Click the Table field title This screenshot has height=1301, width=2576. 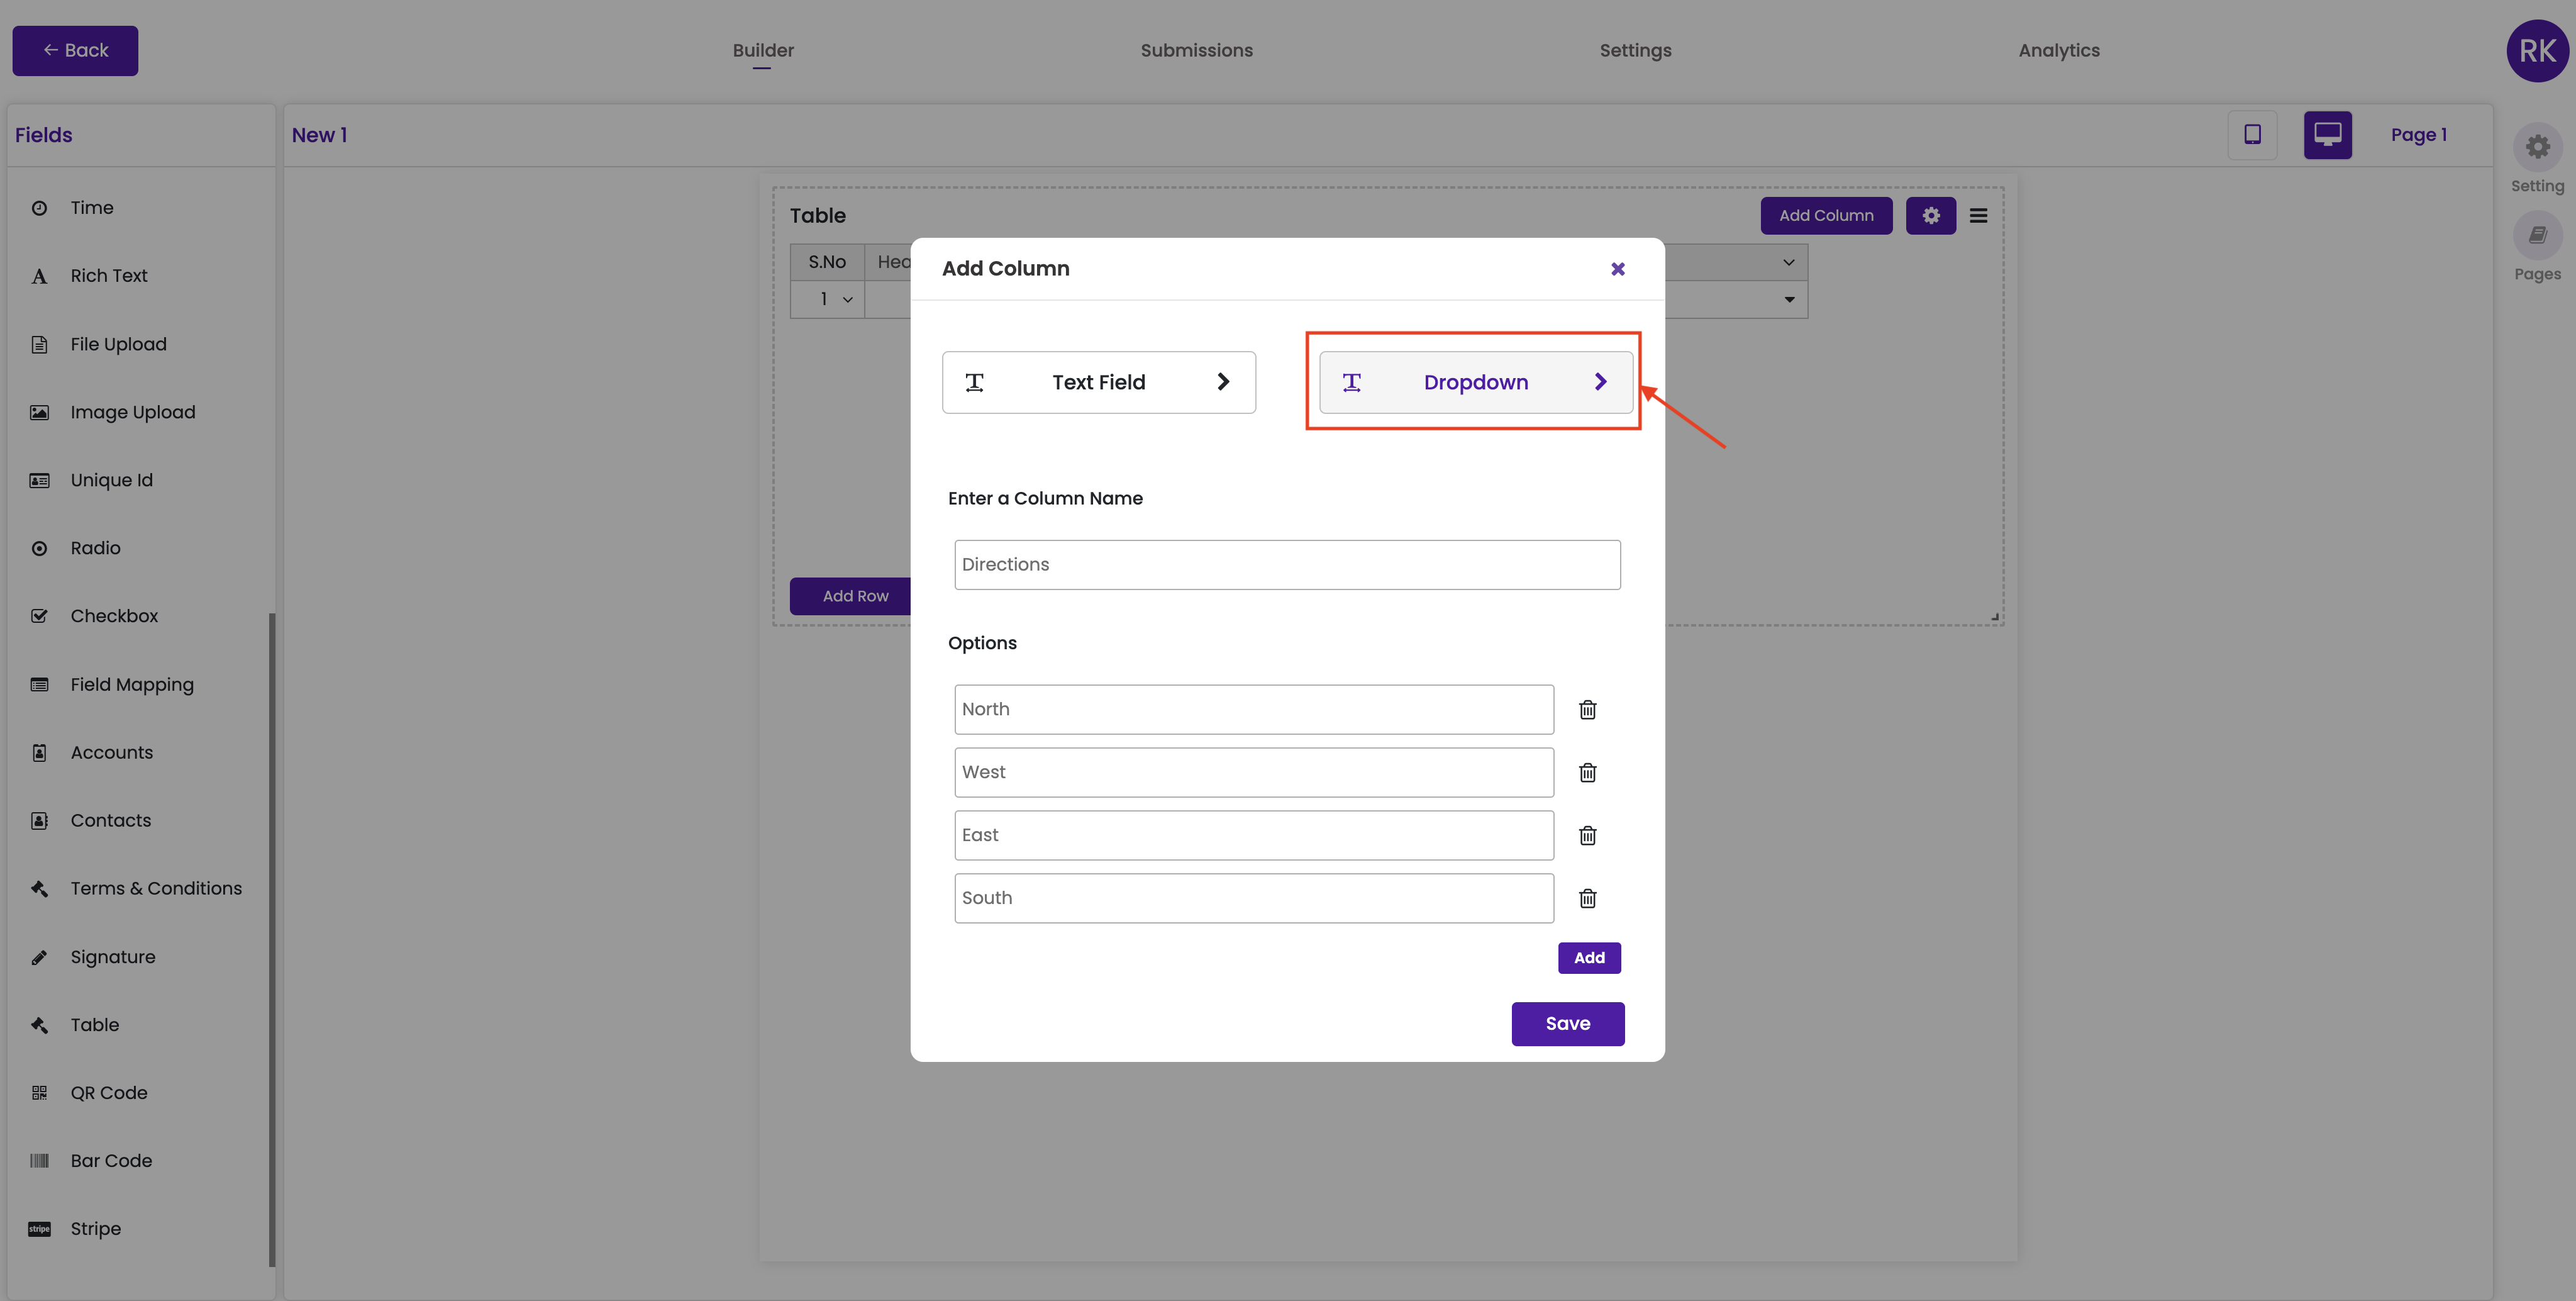pos(817,216)
